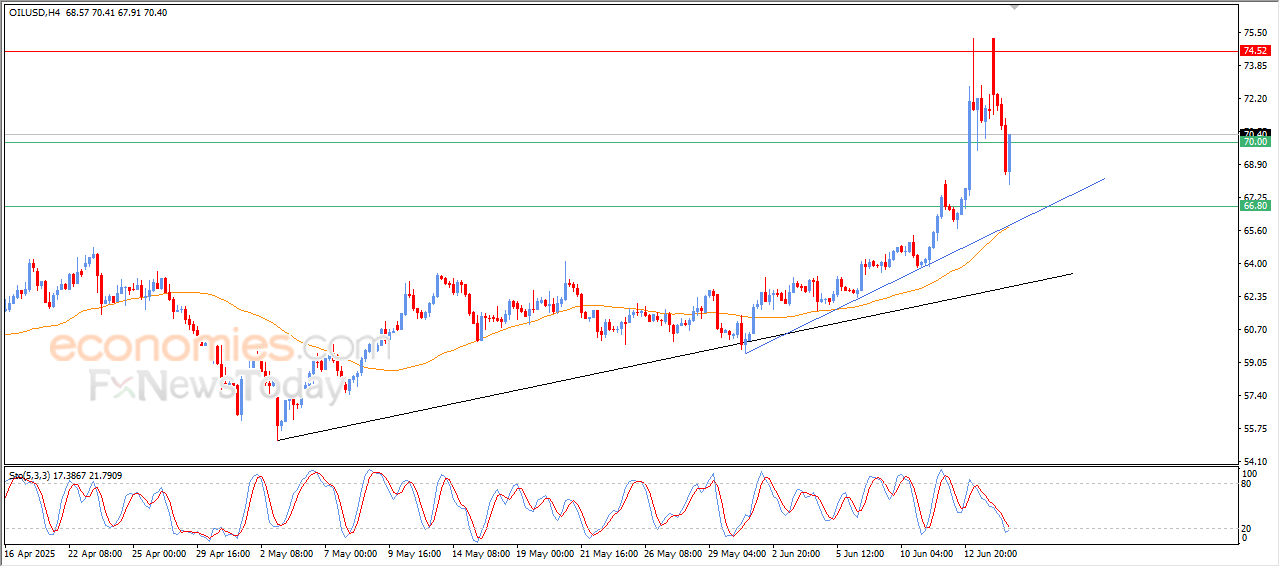Image resolution: width=1280 pixels, height=567 pixels.
Task: Select the long black ascending trendline
Action: 675,356
